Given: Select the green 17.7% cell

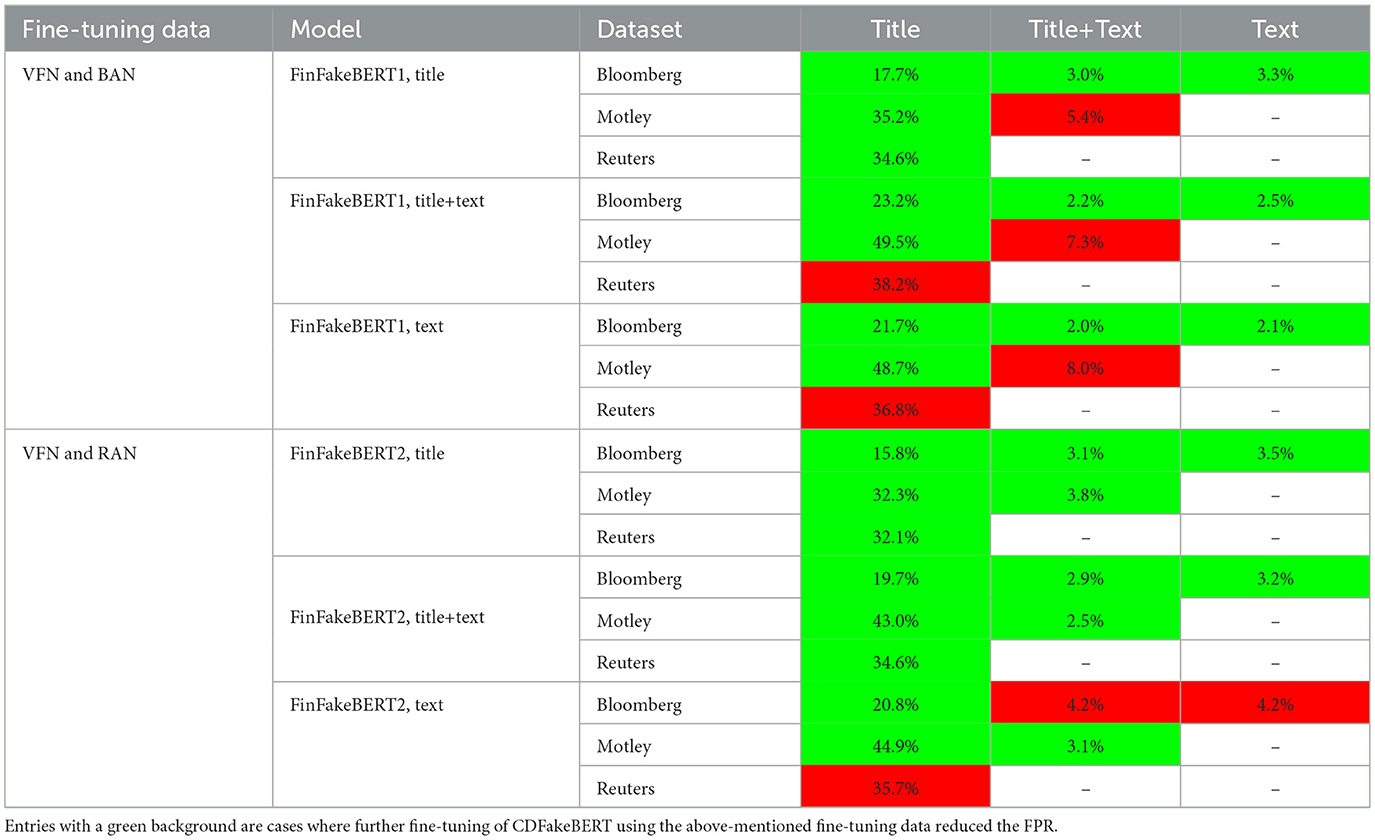Looking at the screenshot, I should point(895,74).
